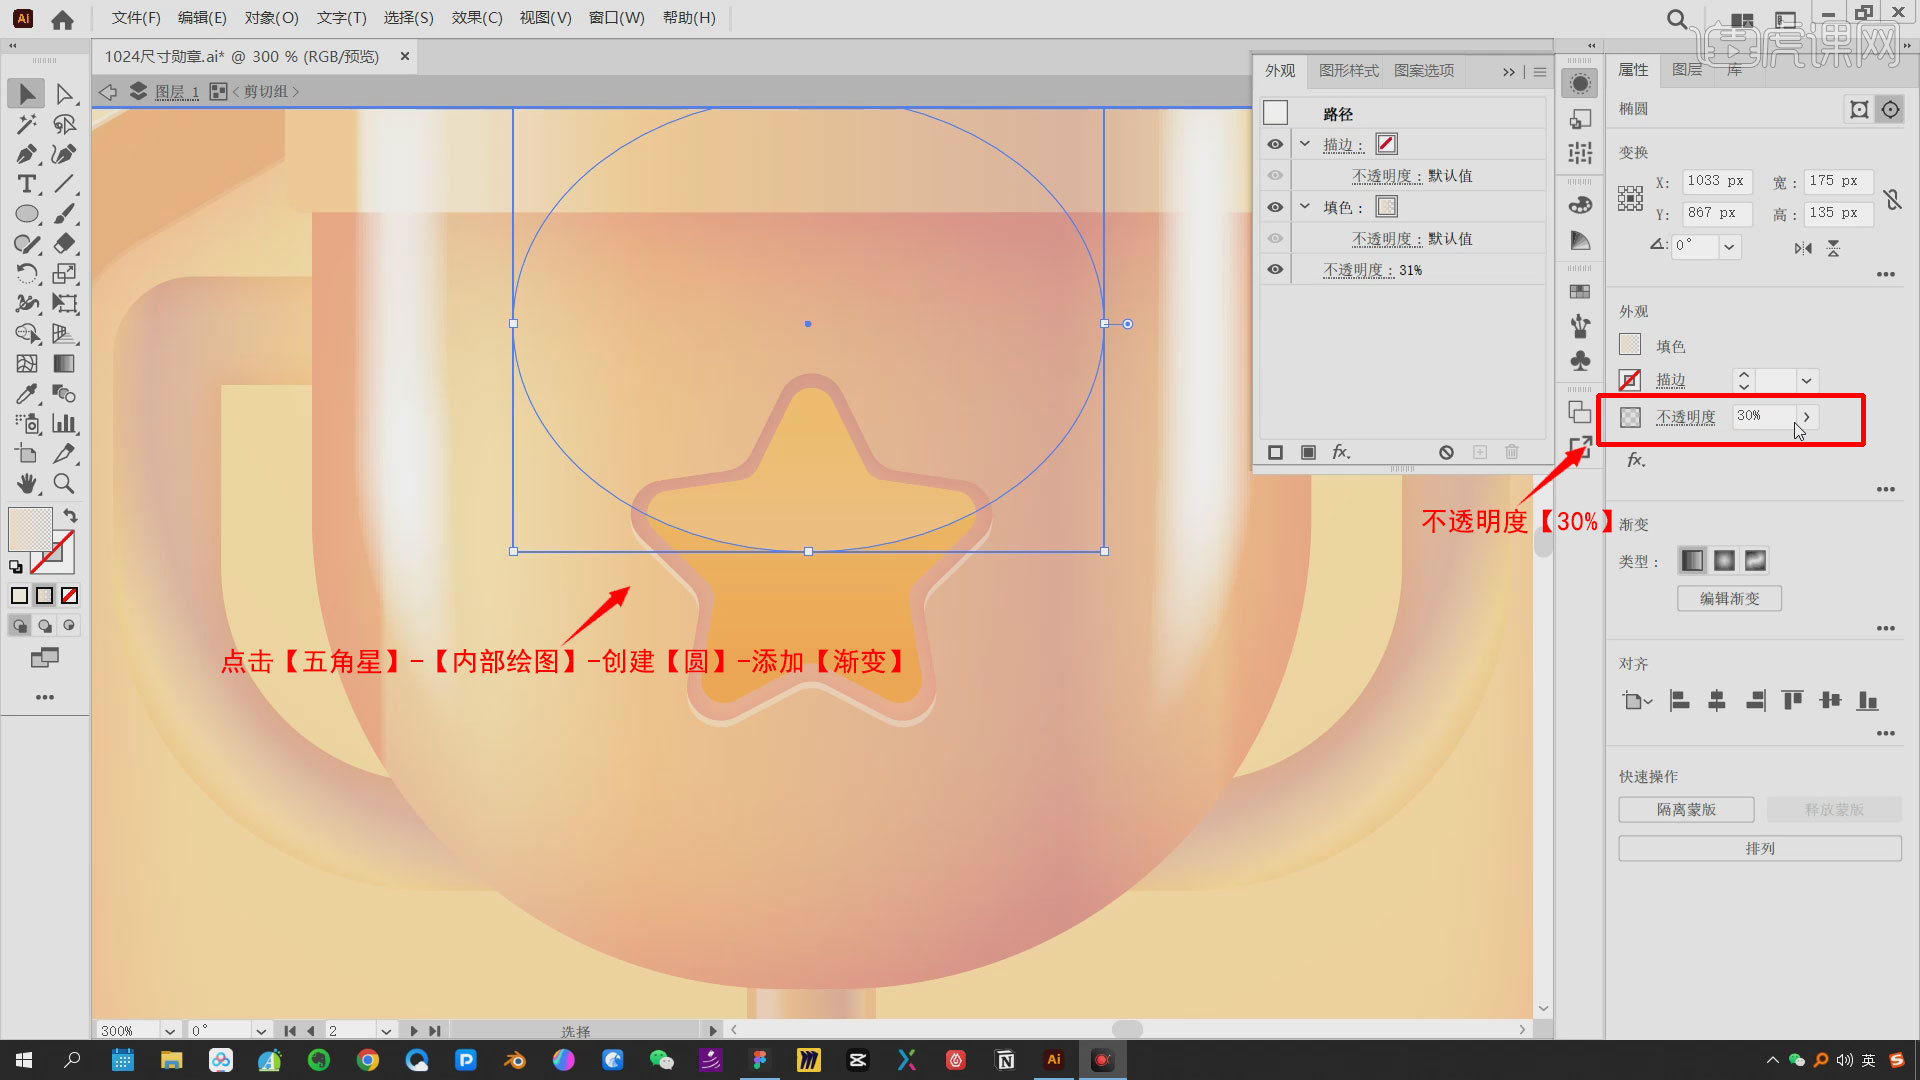Toggle visibility of the fill (填色) row

1275,207
